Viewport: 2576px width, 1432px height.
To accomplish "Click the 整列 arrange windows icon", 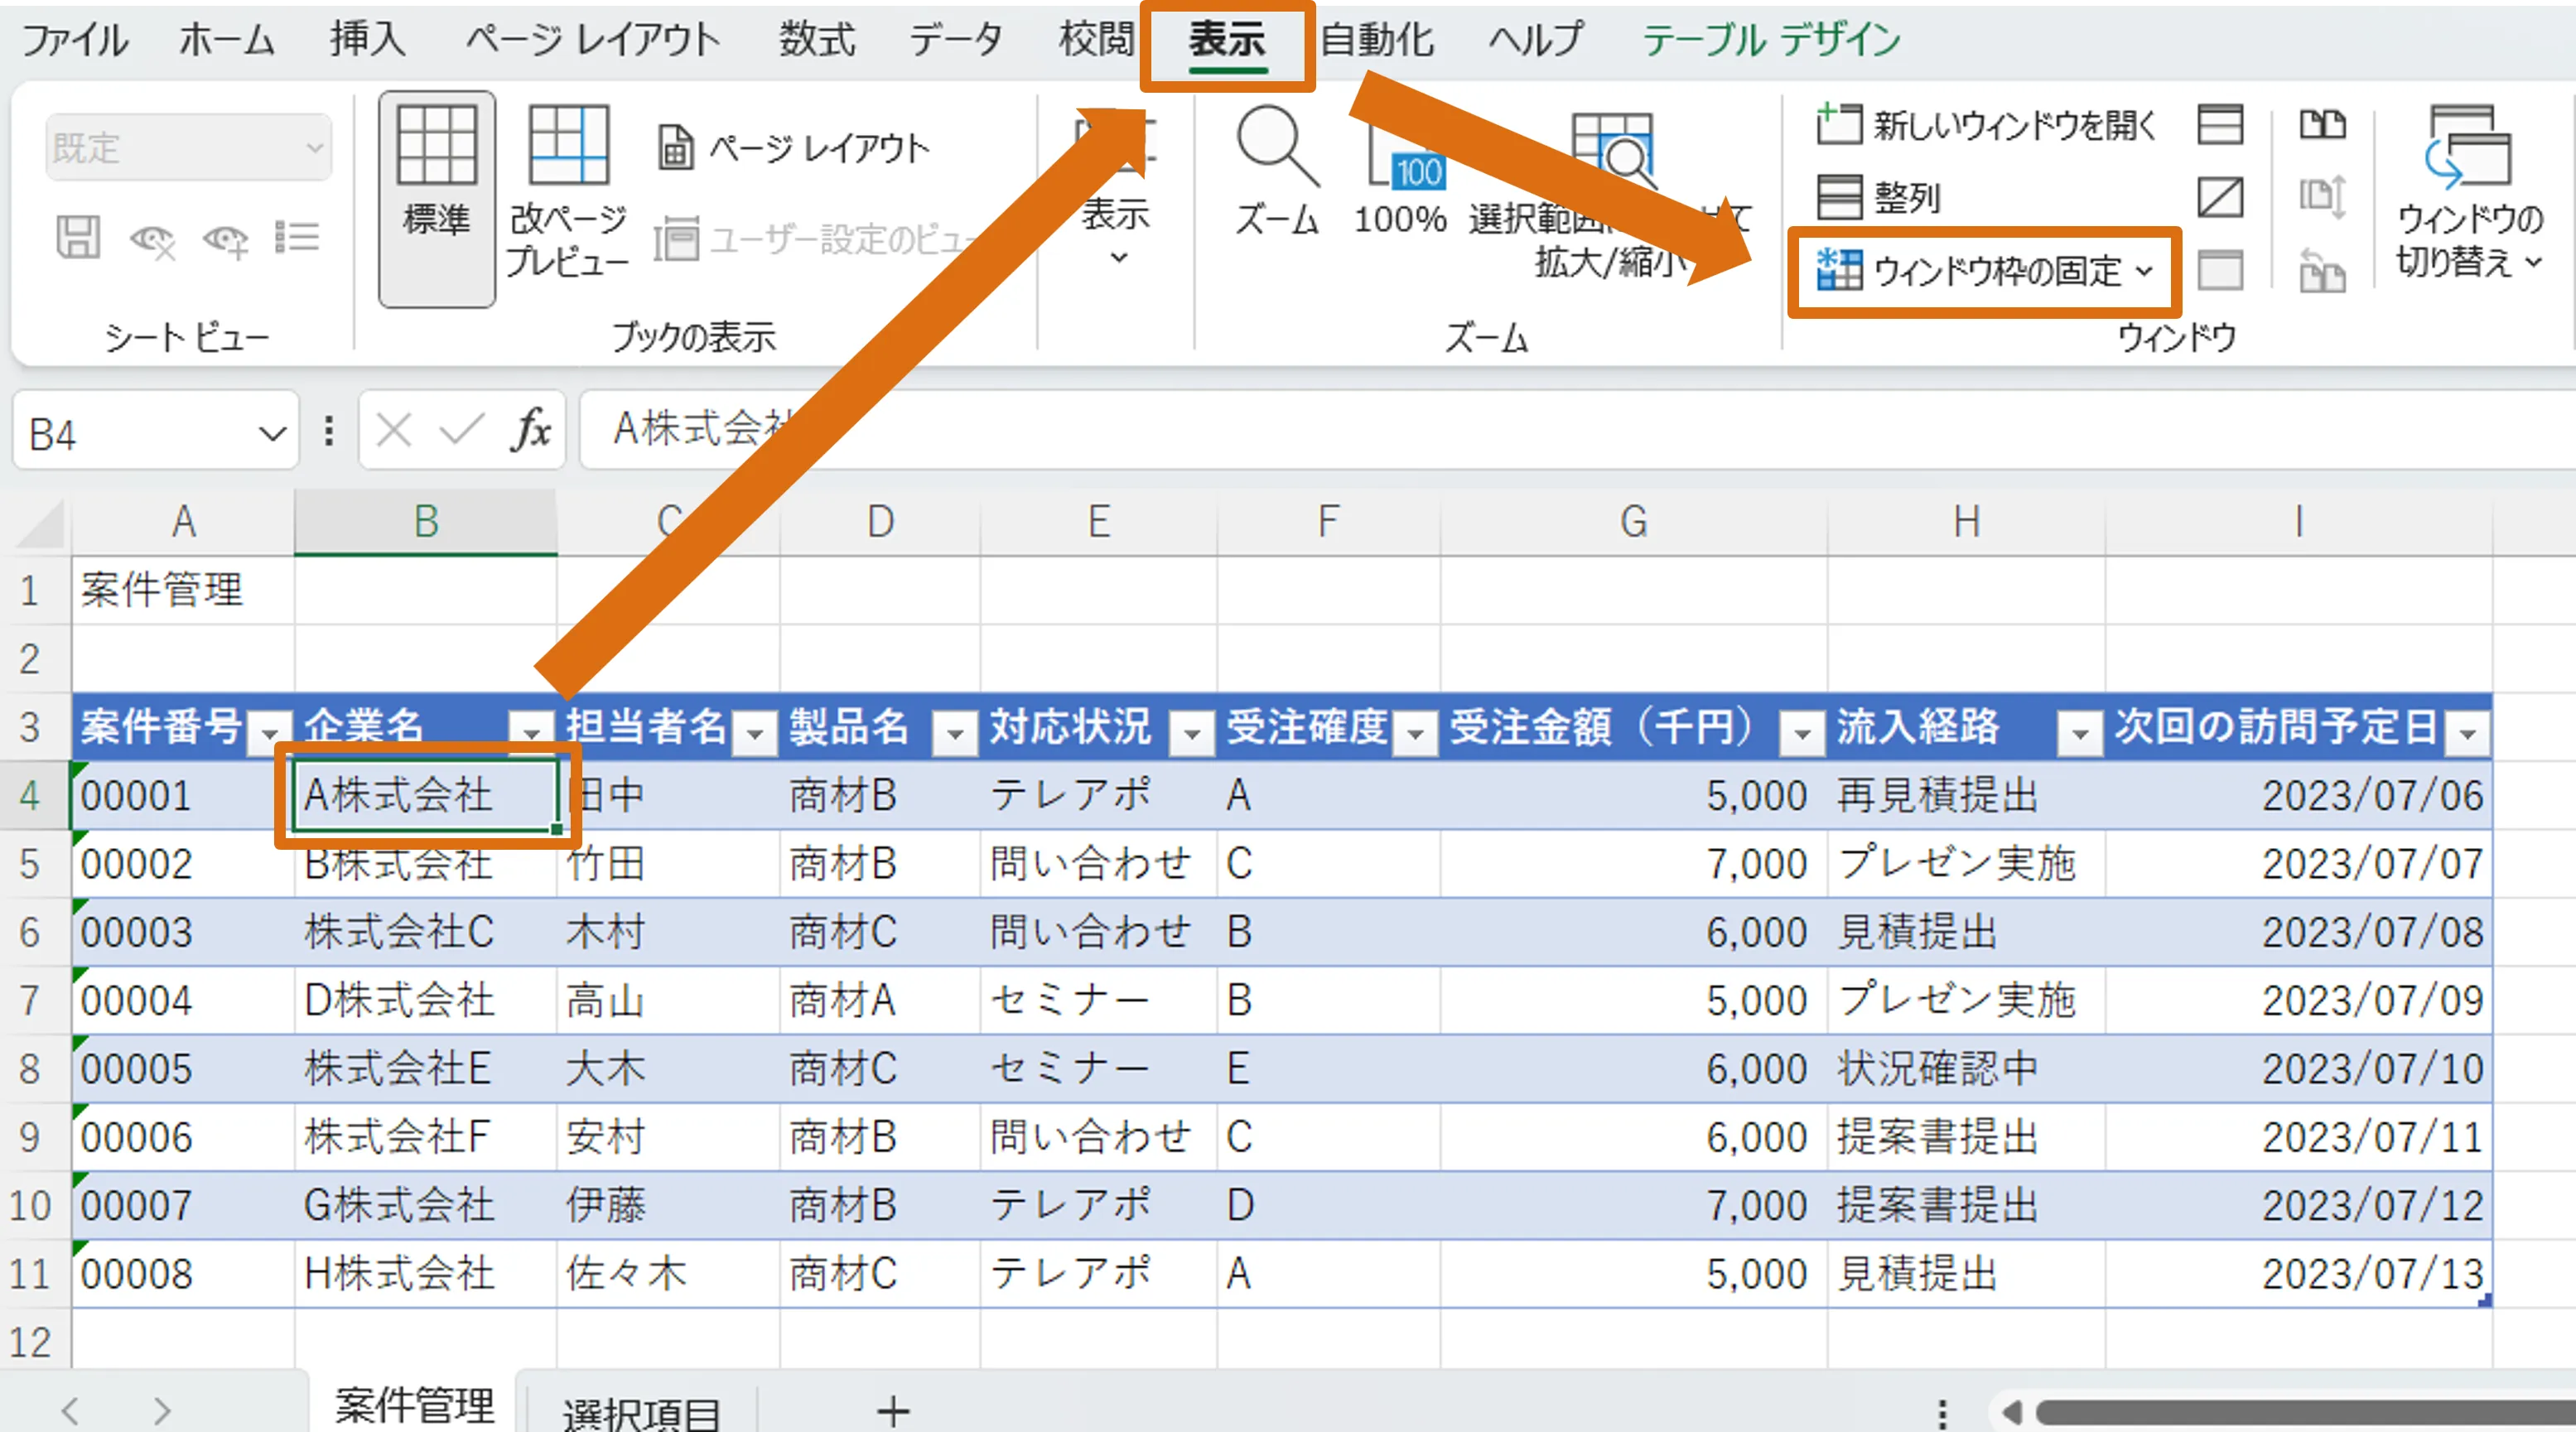I will (1838, 197).
